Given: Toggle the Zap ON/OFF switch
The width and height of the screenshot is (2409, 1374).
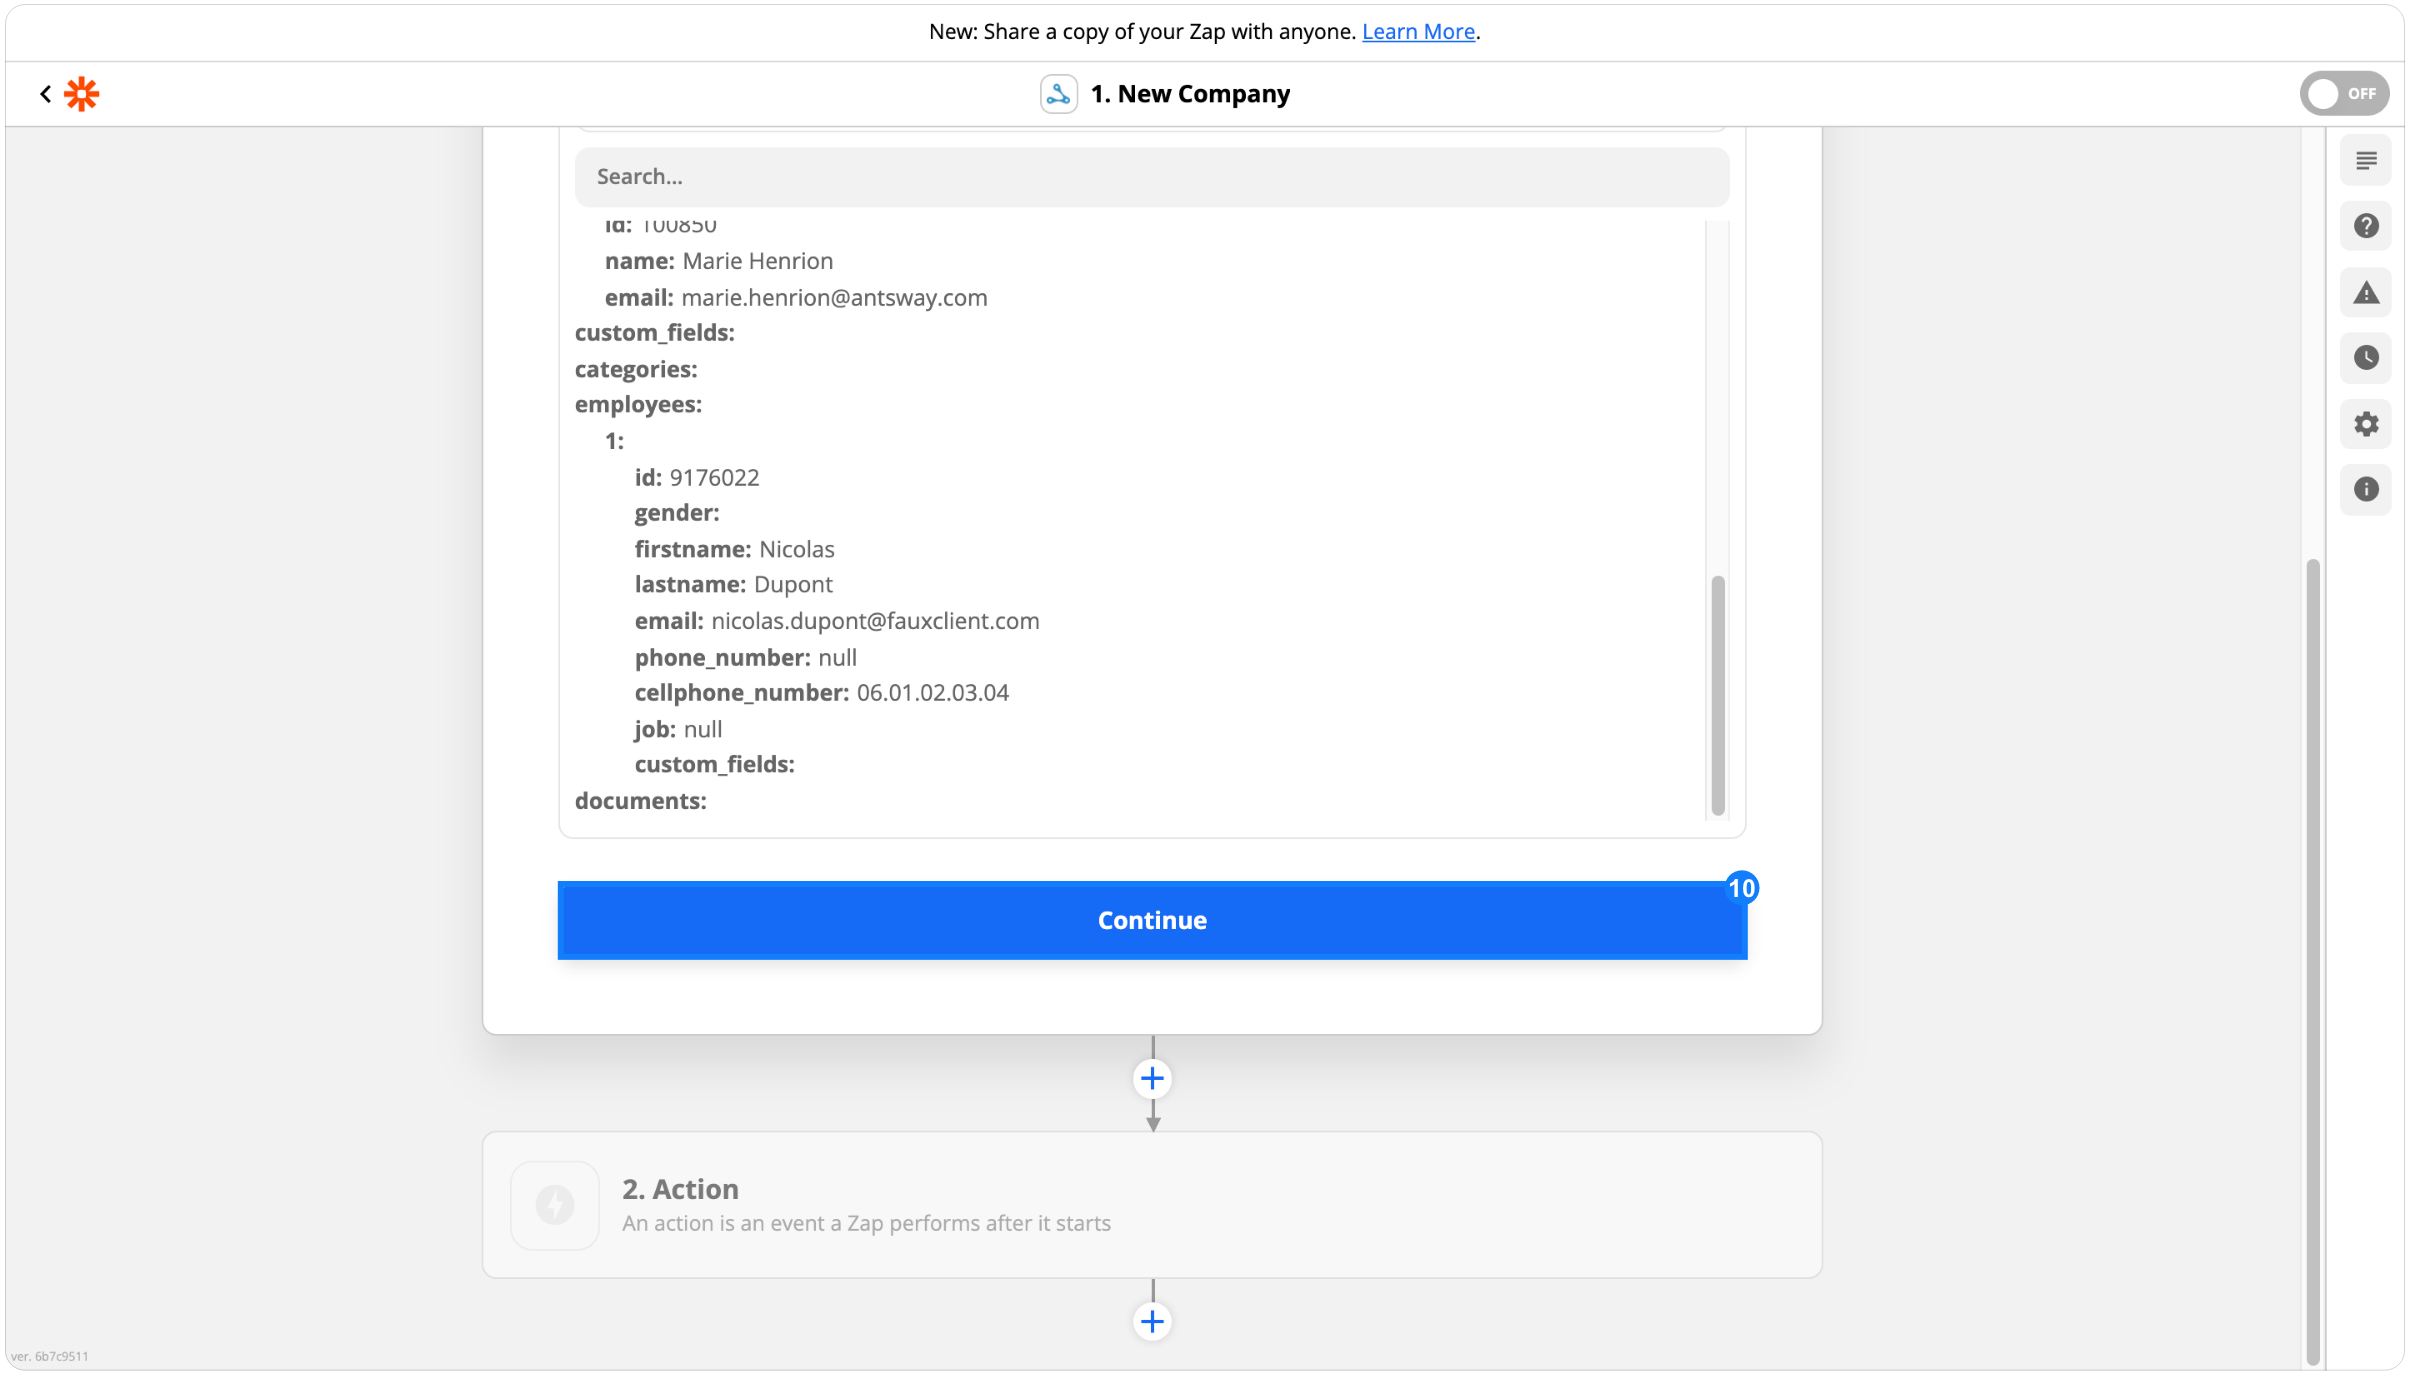Looking at the screenshot, I should (x=2344, y=94).
